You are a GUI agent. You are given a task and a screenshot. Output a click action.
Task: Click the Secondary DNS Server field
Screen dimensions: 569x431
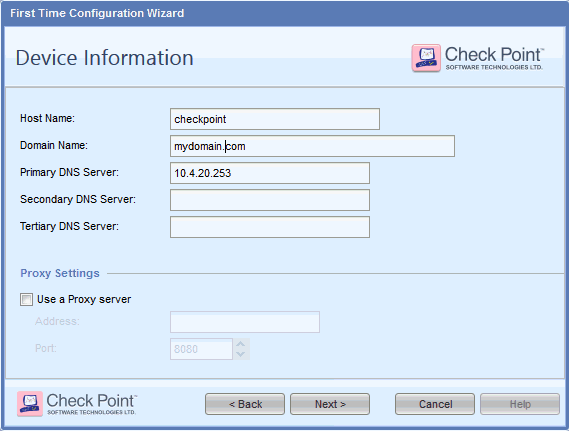click(270, 200)
